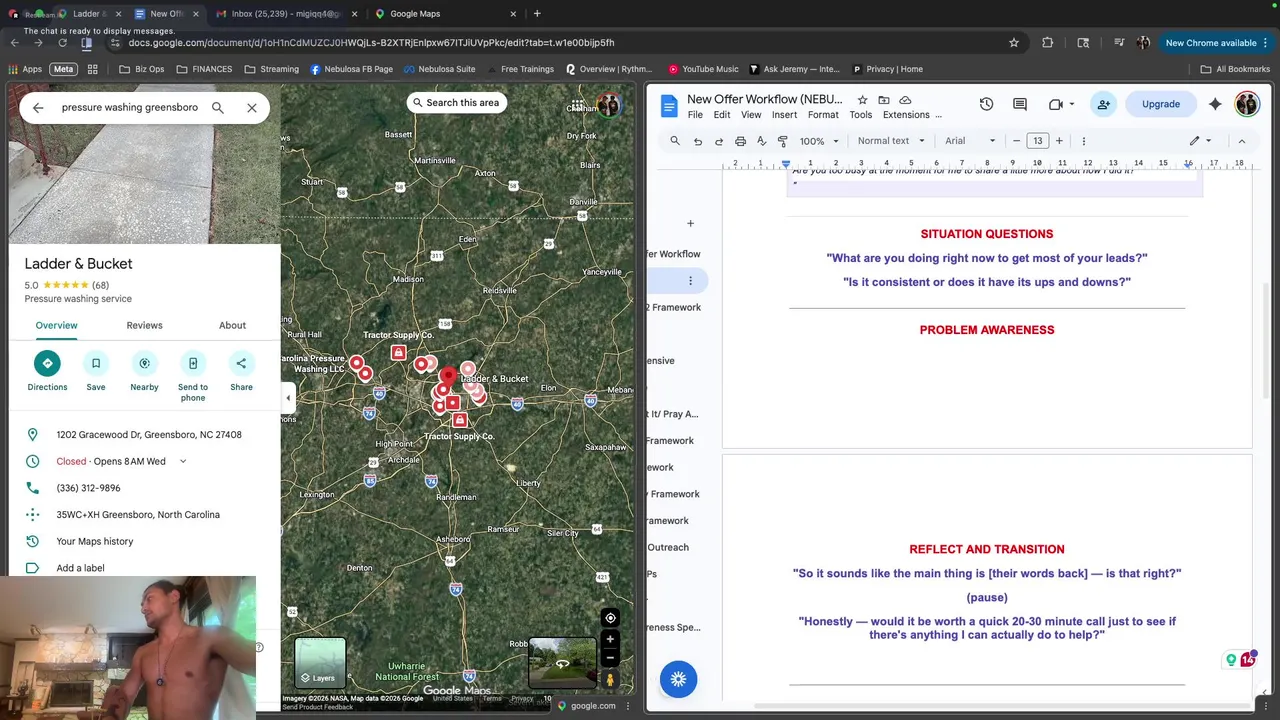The height and width of the screenshot is (720, 1280).
Task: Zoom out the map with the minus button
Action: click(610, 657)
